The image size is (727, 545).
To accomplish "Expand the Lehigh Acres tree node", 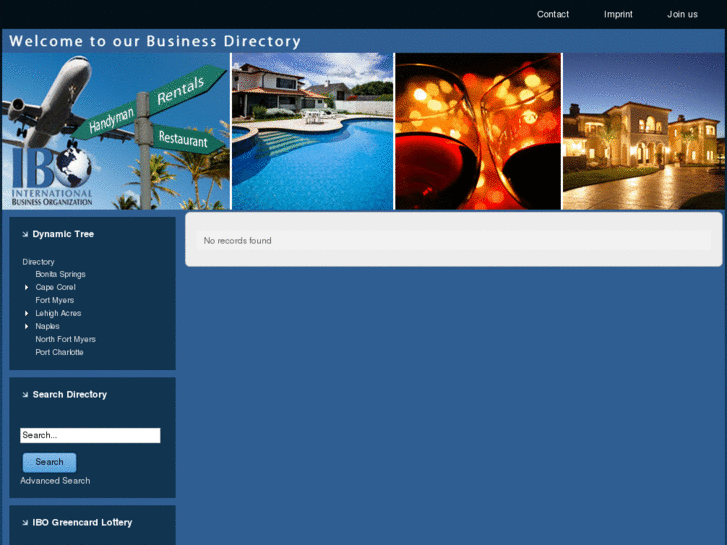I will pyautogui.click(x=26, y=314).
